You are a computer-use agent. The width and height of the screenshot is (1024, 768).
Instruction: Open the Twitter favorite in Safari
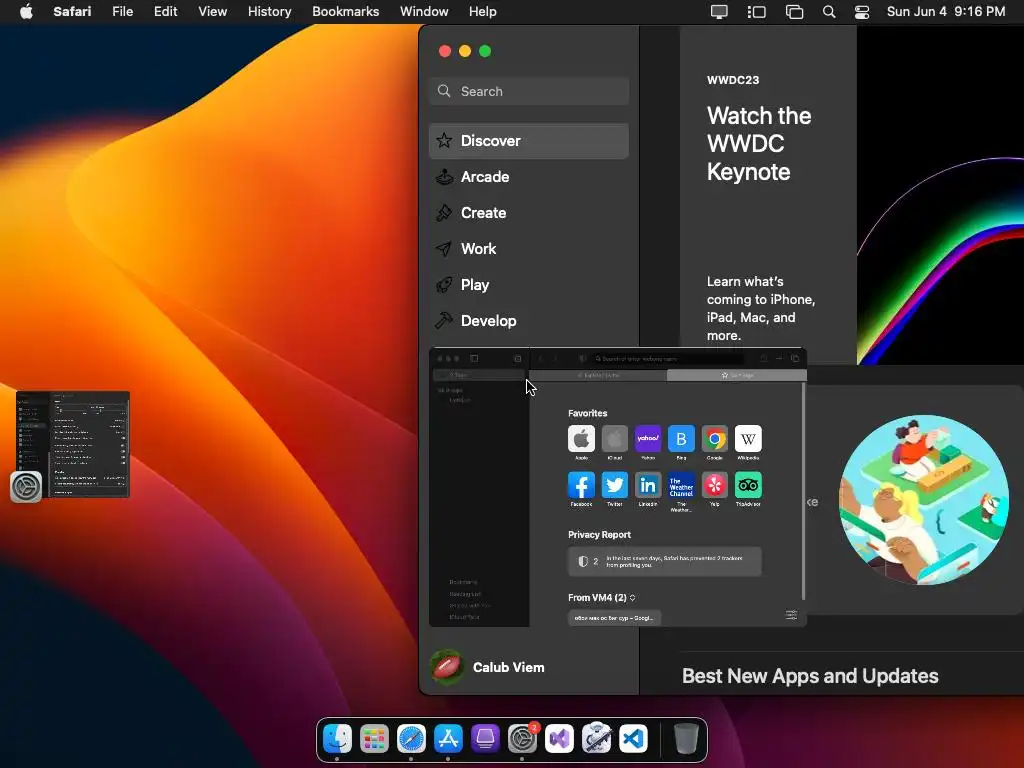click(615, 485)
